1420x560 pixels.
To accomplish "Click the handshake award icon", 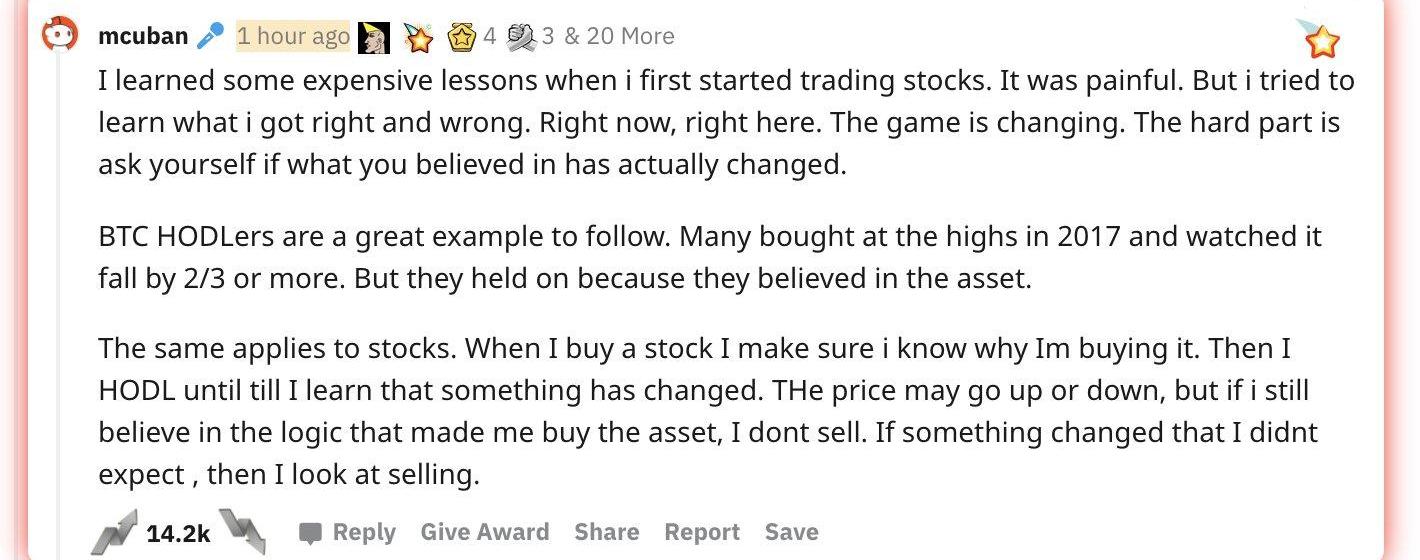I will (521, 37).
